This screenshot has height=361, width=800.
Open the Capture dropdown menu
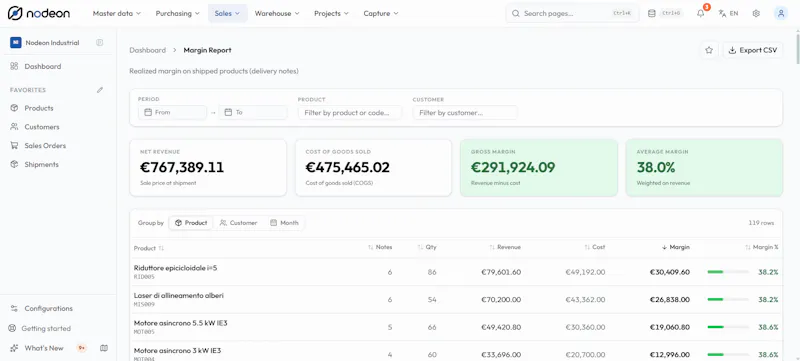tap(381, 14)
